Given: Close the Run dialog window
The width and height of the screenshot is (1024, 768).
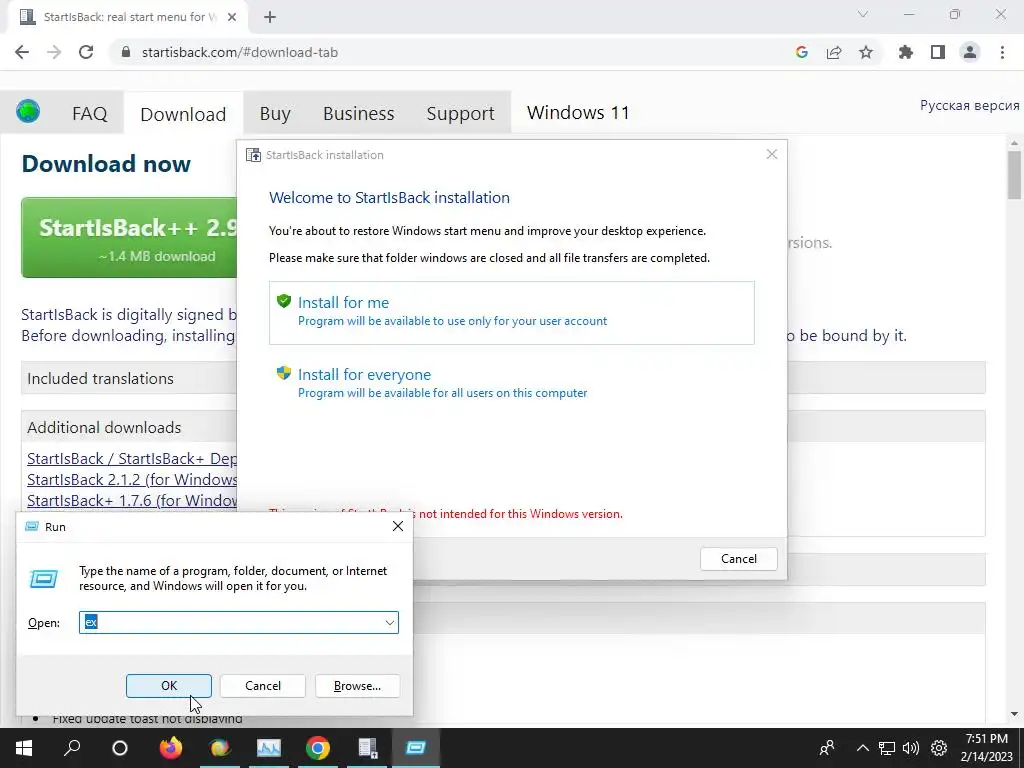Looking at the screenshot, I should point(398,526).
